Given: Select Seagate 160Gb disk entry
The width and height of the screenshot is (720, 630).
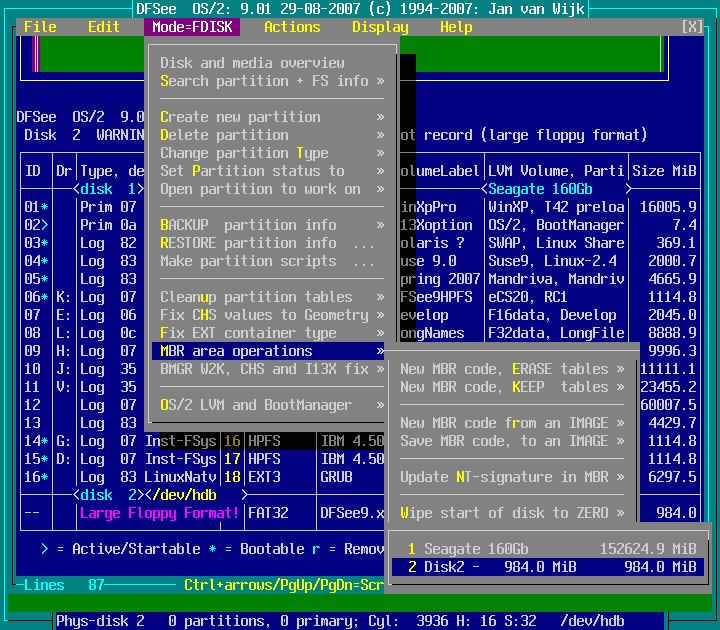Looking at the screenshot, I should (551, 549).
